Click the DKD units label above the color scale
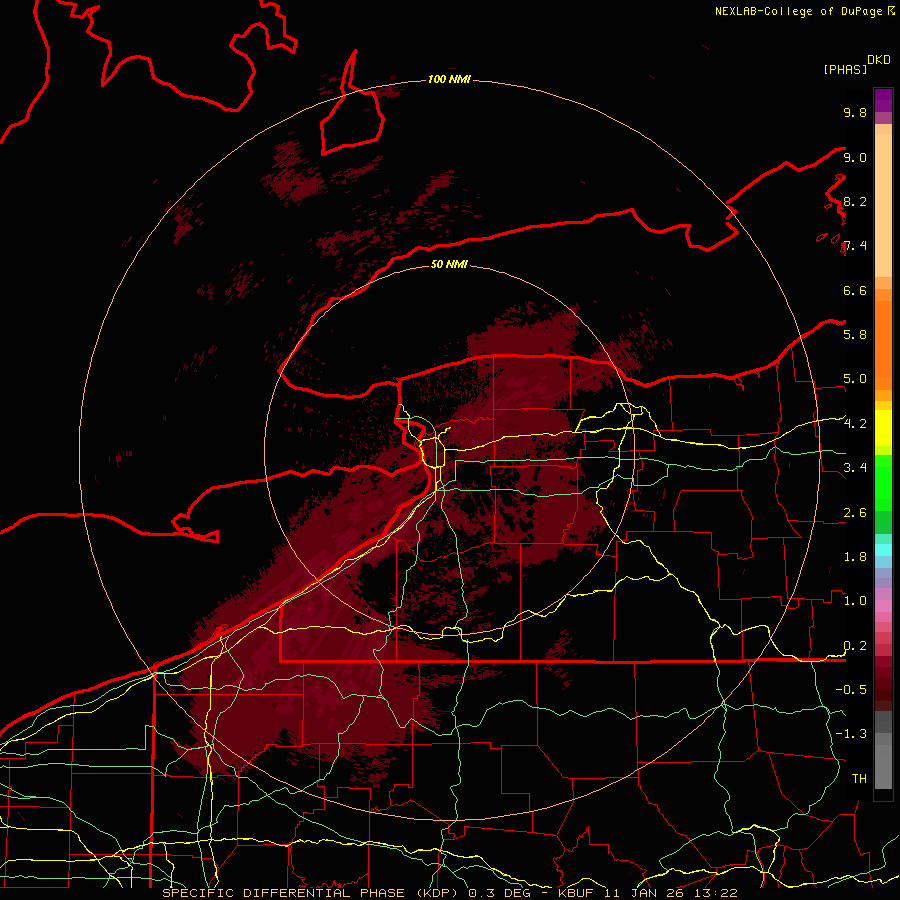 click(879, 60)
